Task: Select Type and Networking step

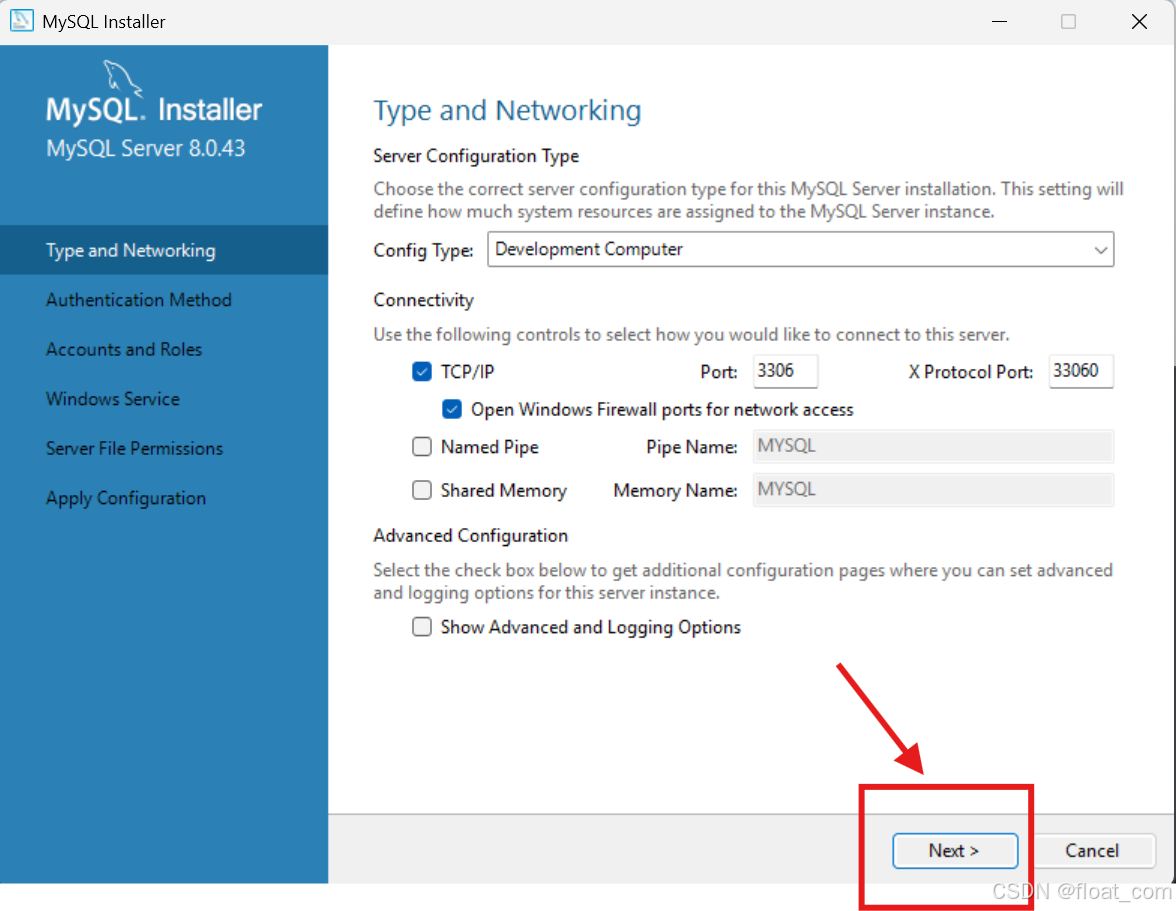Action: (164, 250)
